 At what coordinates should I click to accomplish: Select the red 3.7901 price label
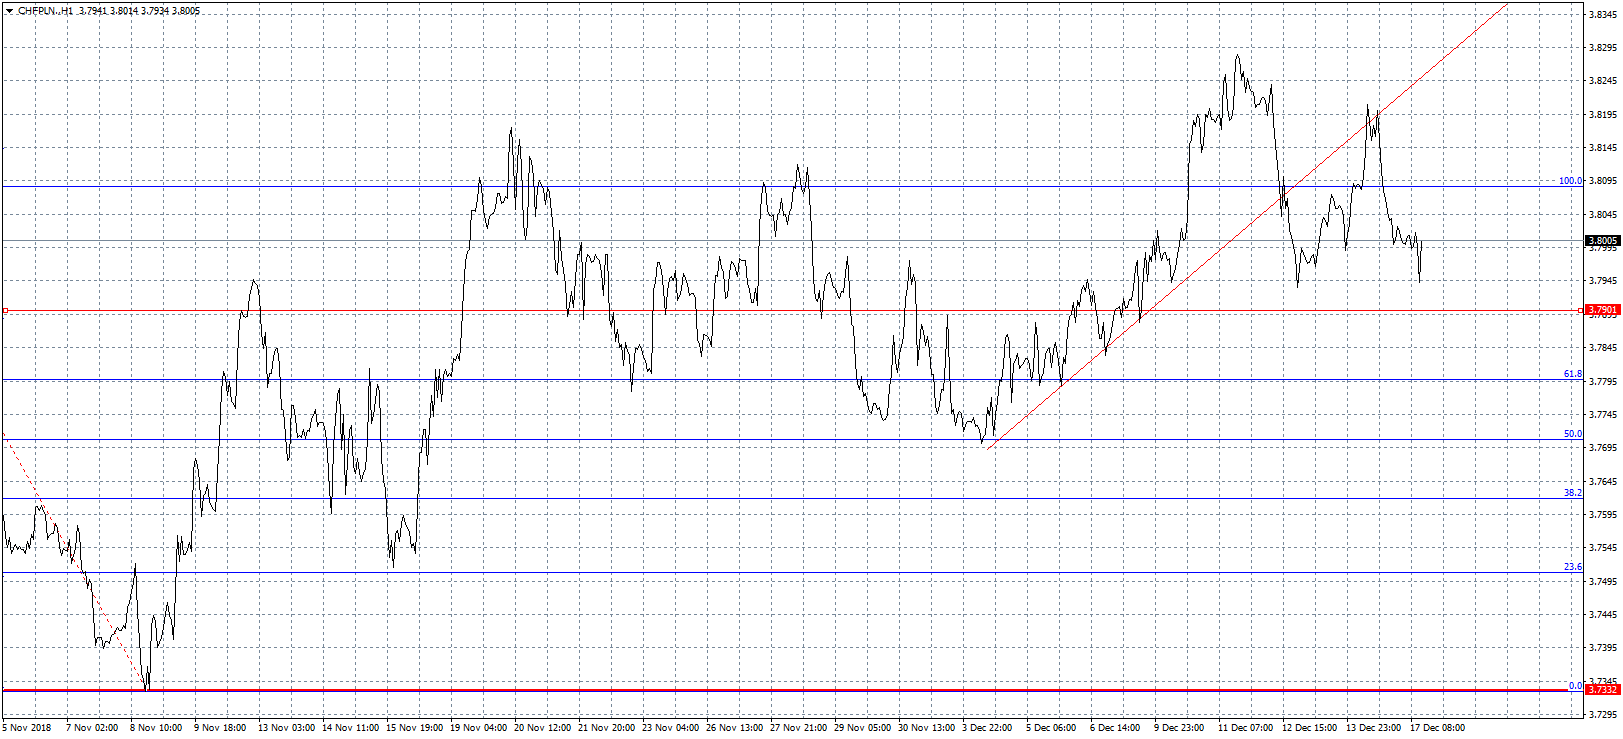1603,310
